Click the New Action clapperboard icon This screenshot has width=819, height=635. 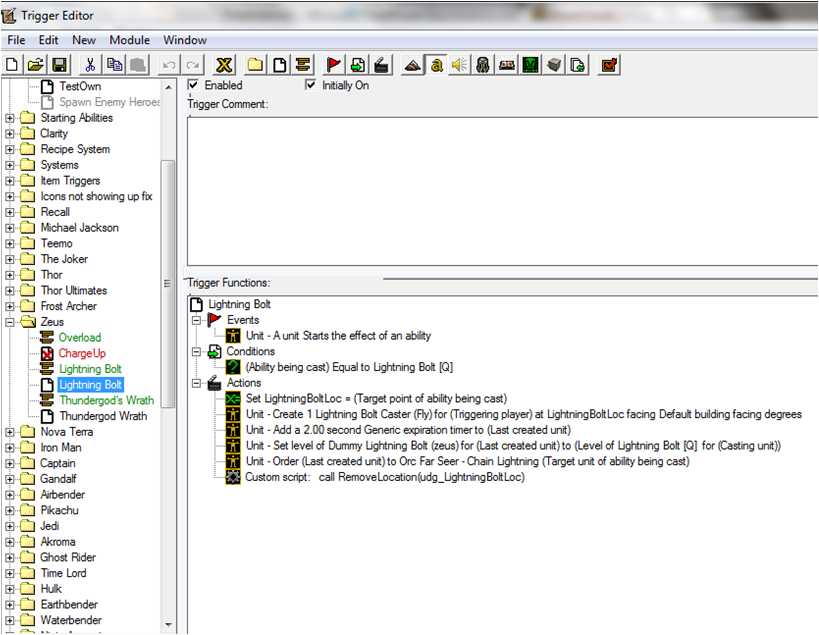click(381, 65)
